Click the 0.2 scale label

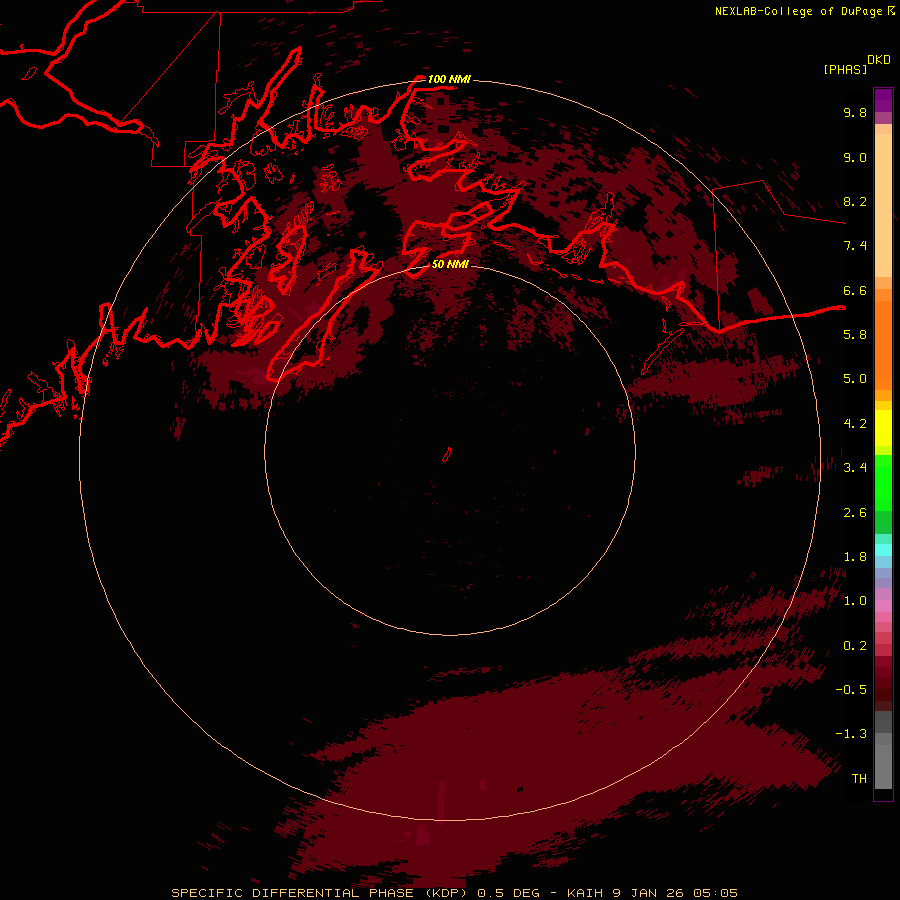pyautogui.click(x=855, y=645)
